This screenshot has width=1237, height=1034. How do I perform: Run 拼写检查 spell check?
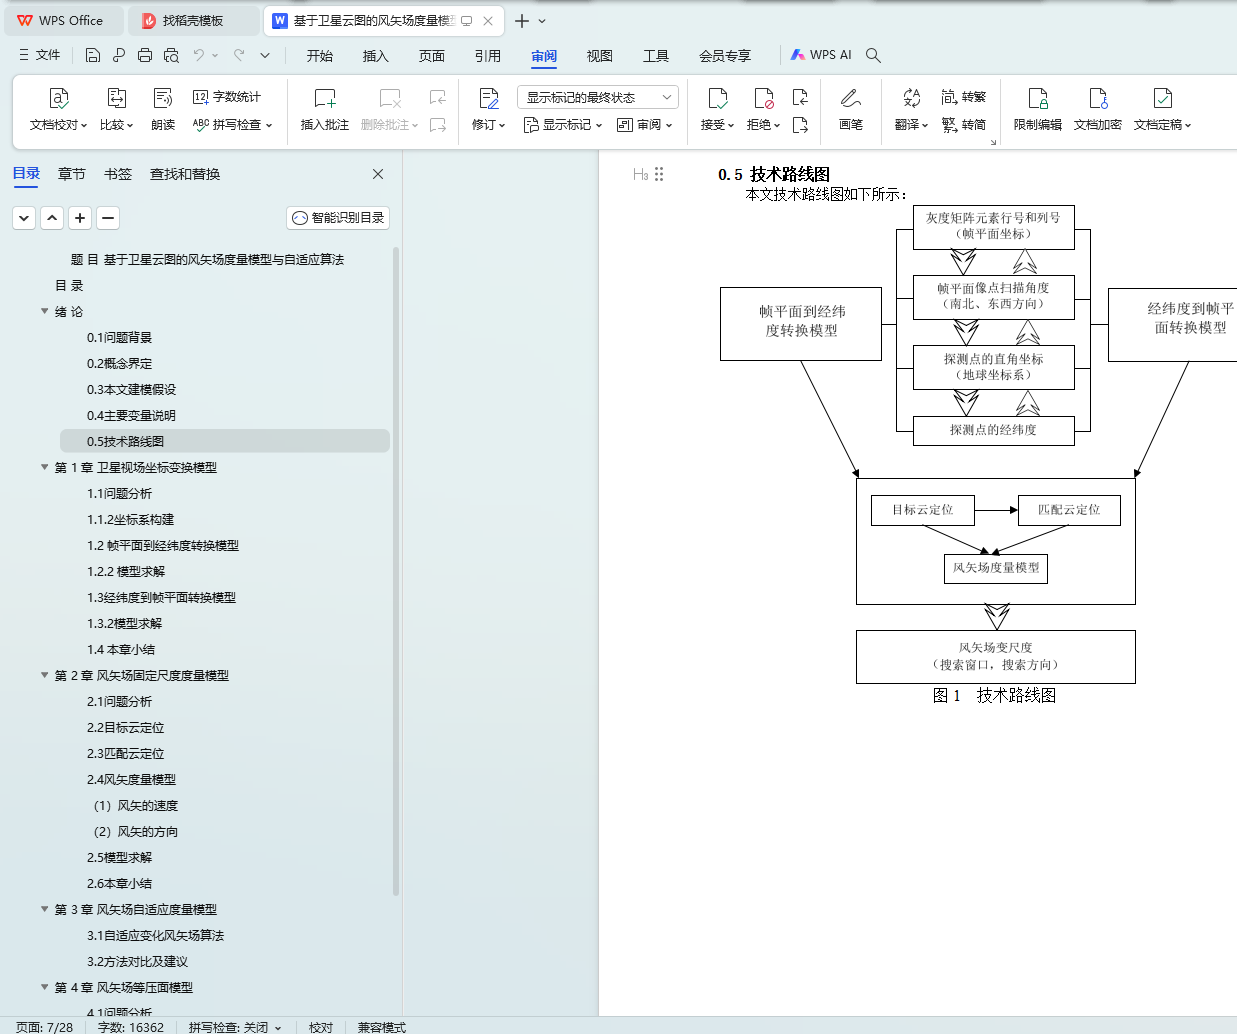[232, 125]
